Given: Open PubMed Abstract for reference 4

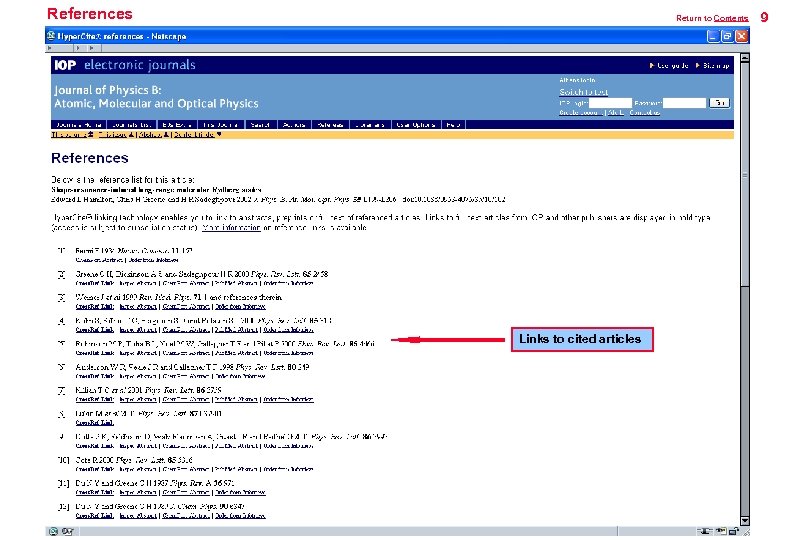Looking at the screenshot, I should [x=236, y=330].
